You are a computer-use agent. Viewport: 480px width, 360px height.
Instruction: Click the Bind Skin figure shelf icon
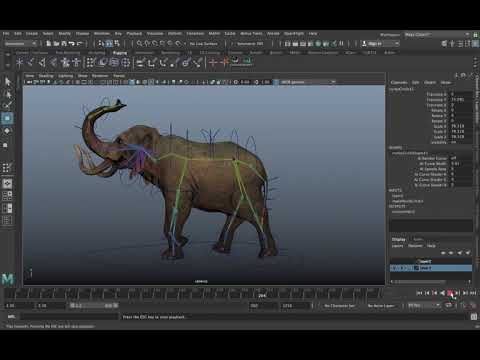65,62
